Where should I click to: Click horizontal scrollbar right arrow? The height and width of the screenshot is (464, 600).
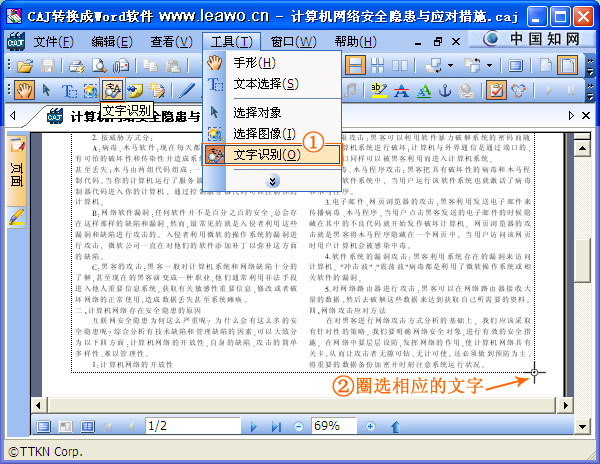565,405
